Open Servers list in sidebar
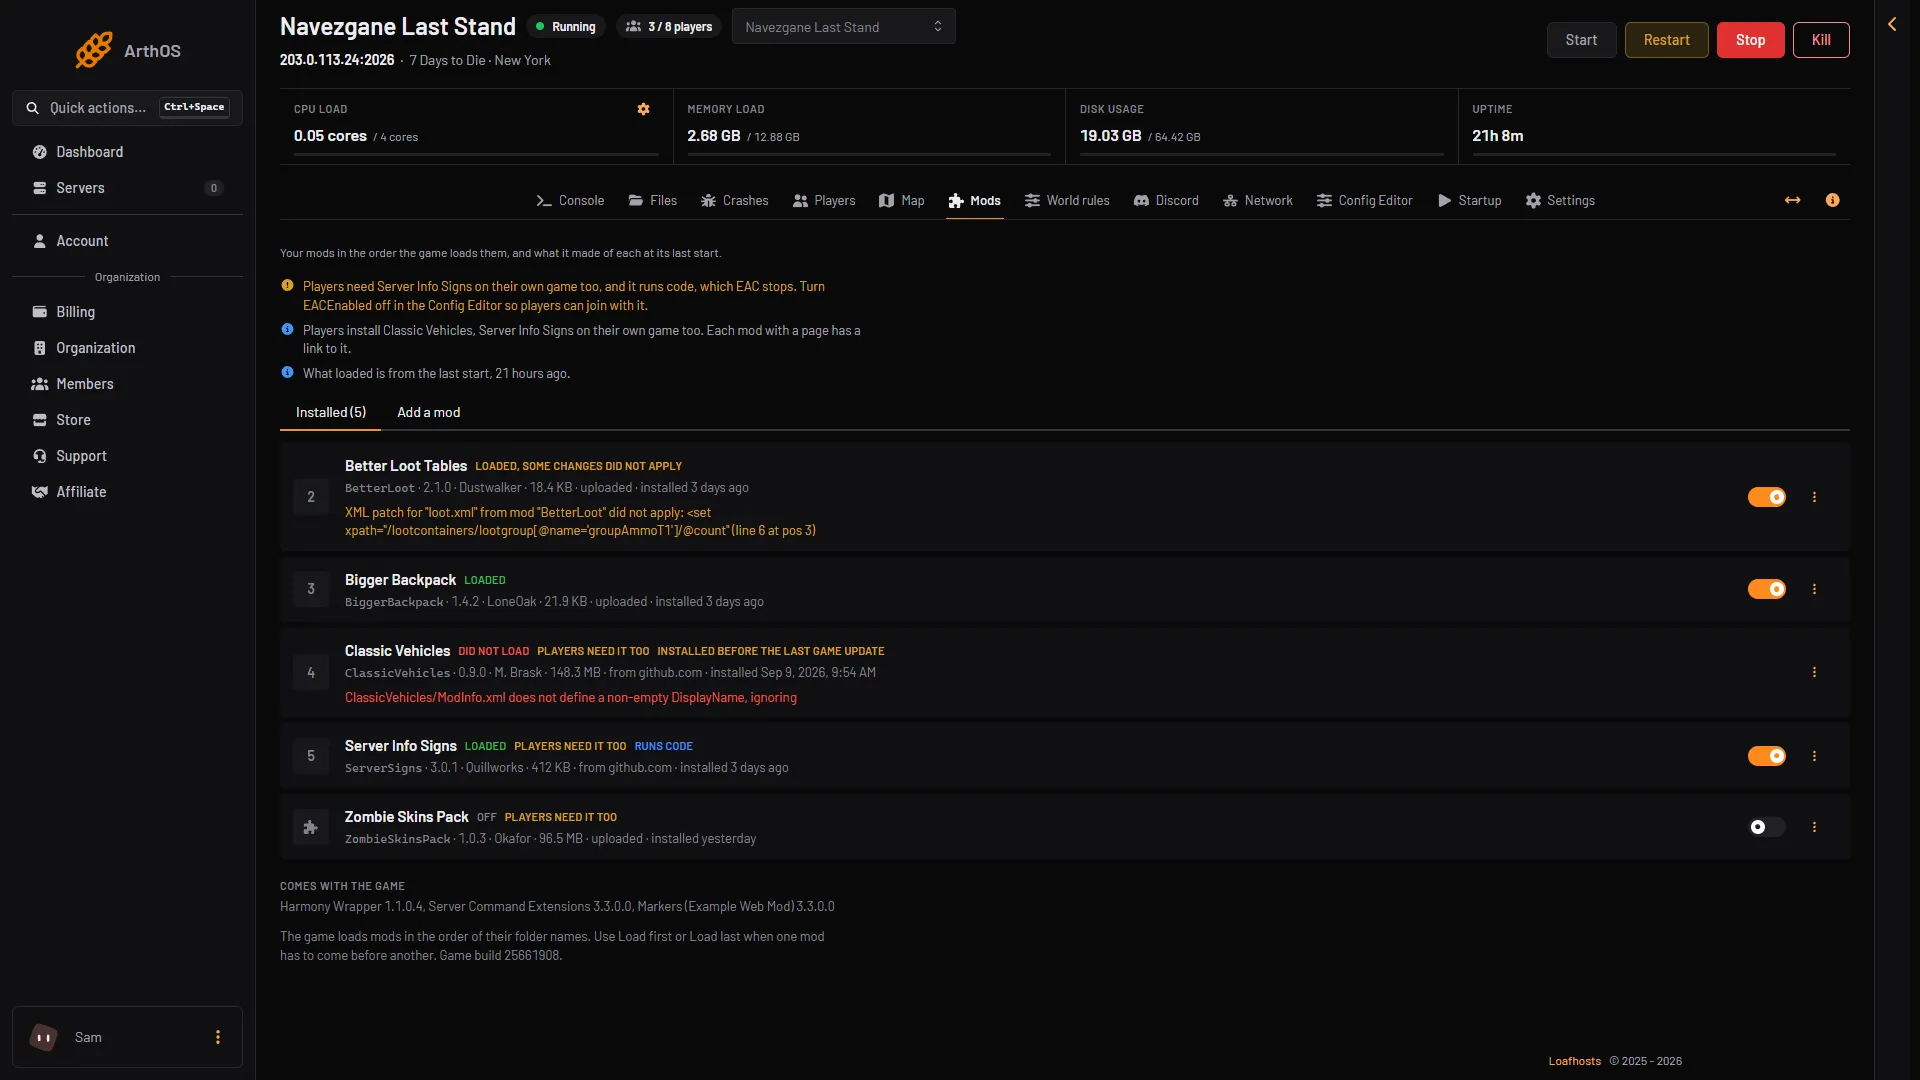This screenshot has height=1080, width=1920. 127,188
